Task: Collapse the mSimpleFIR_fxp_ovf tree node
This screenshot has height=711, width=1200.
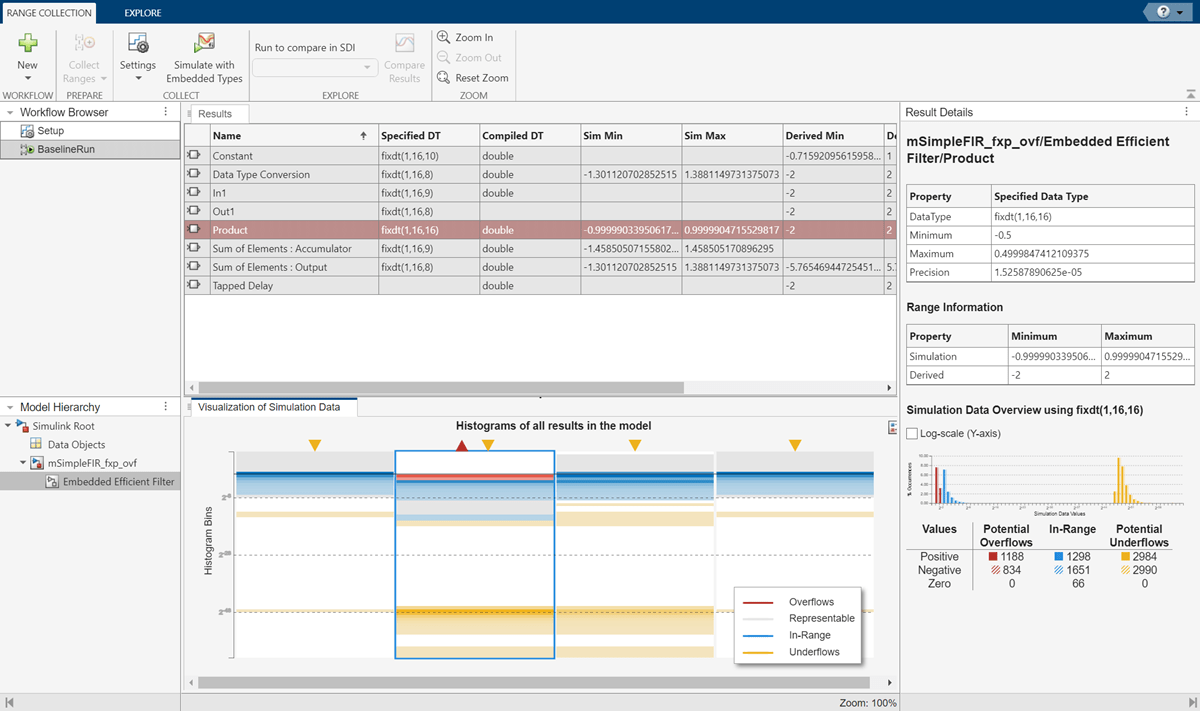Action: [23, 463]
